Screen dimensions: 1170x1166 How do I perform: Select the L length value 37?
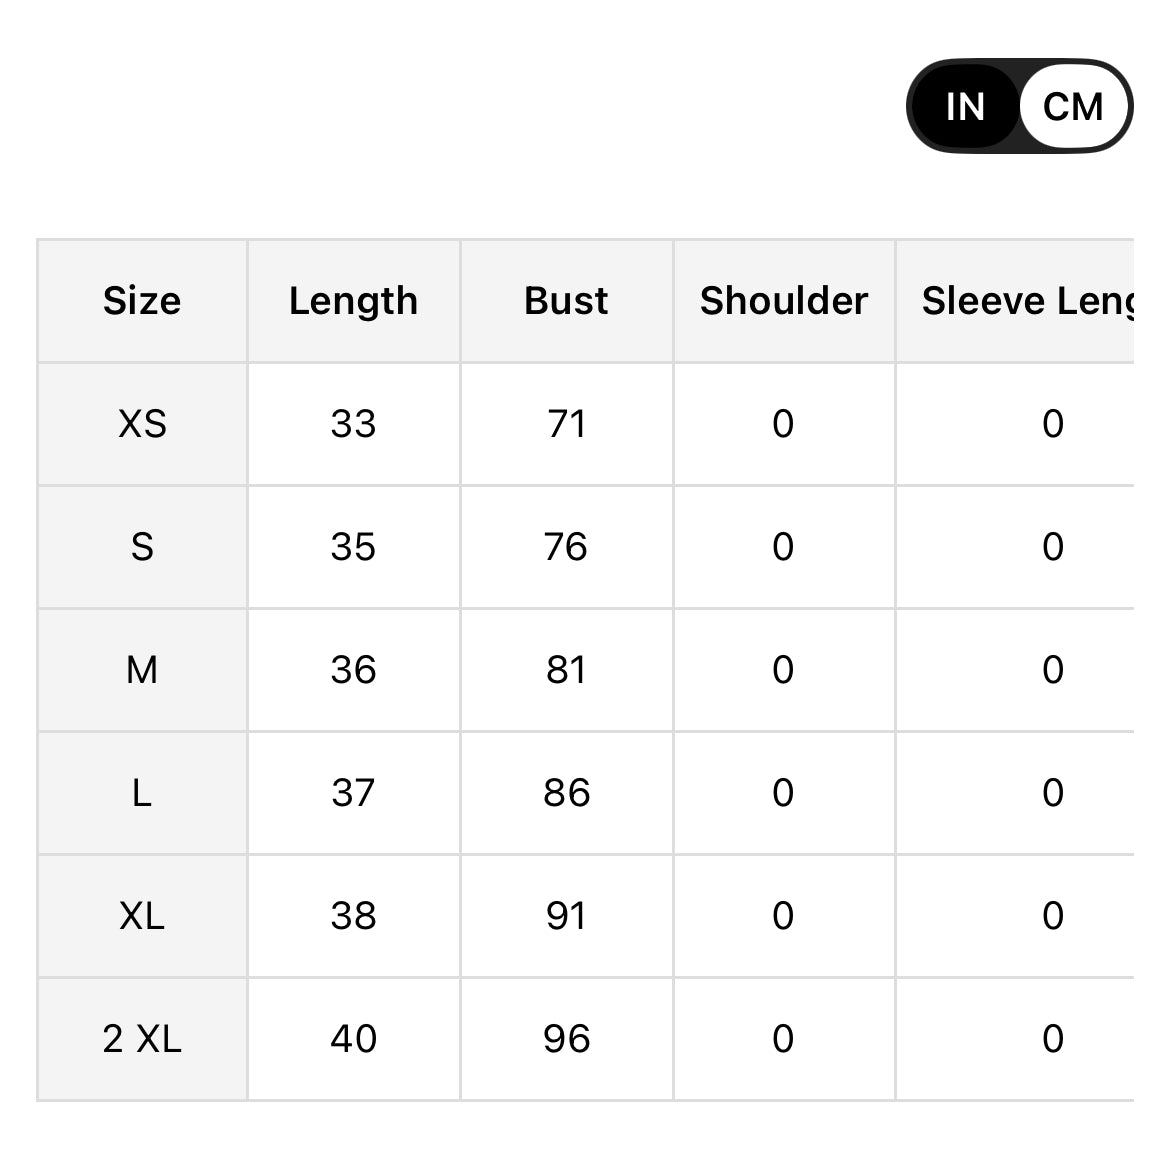tap(353, 792)
